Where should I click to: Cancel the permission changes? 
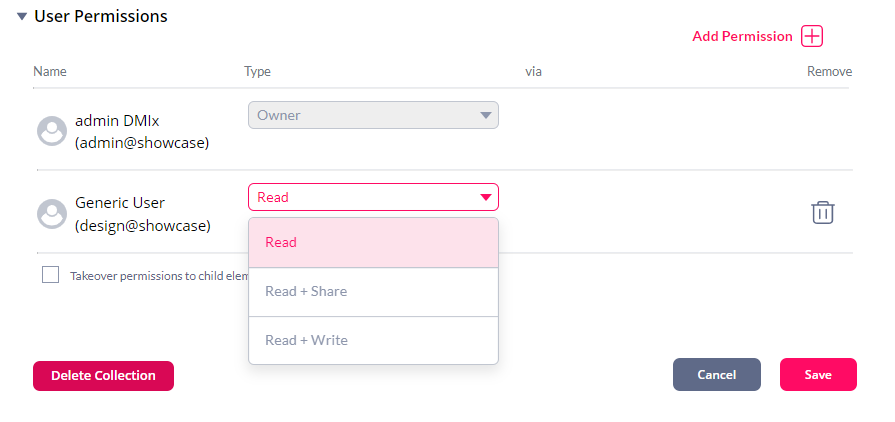(716, 375)
